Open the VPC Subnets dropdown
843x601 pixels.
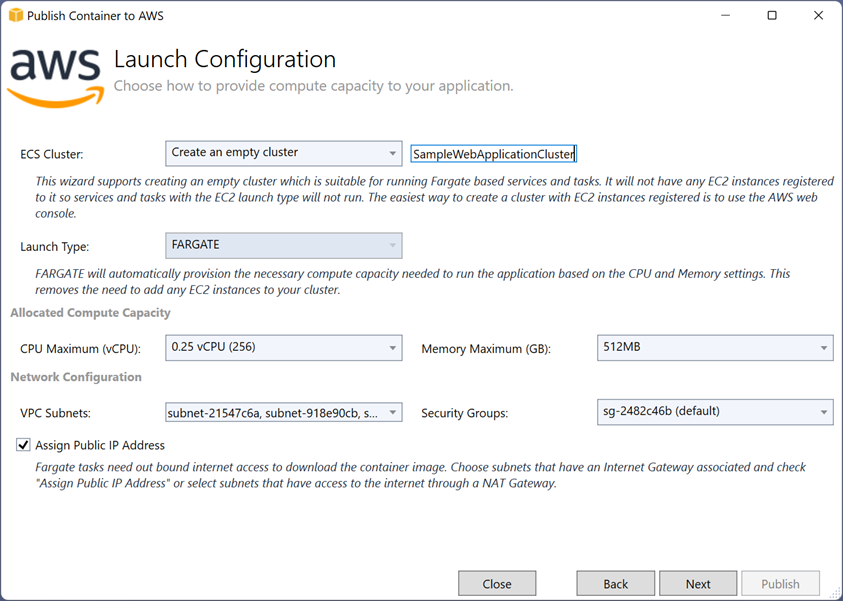(283, 412)
